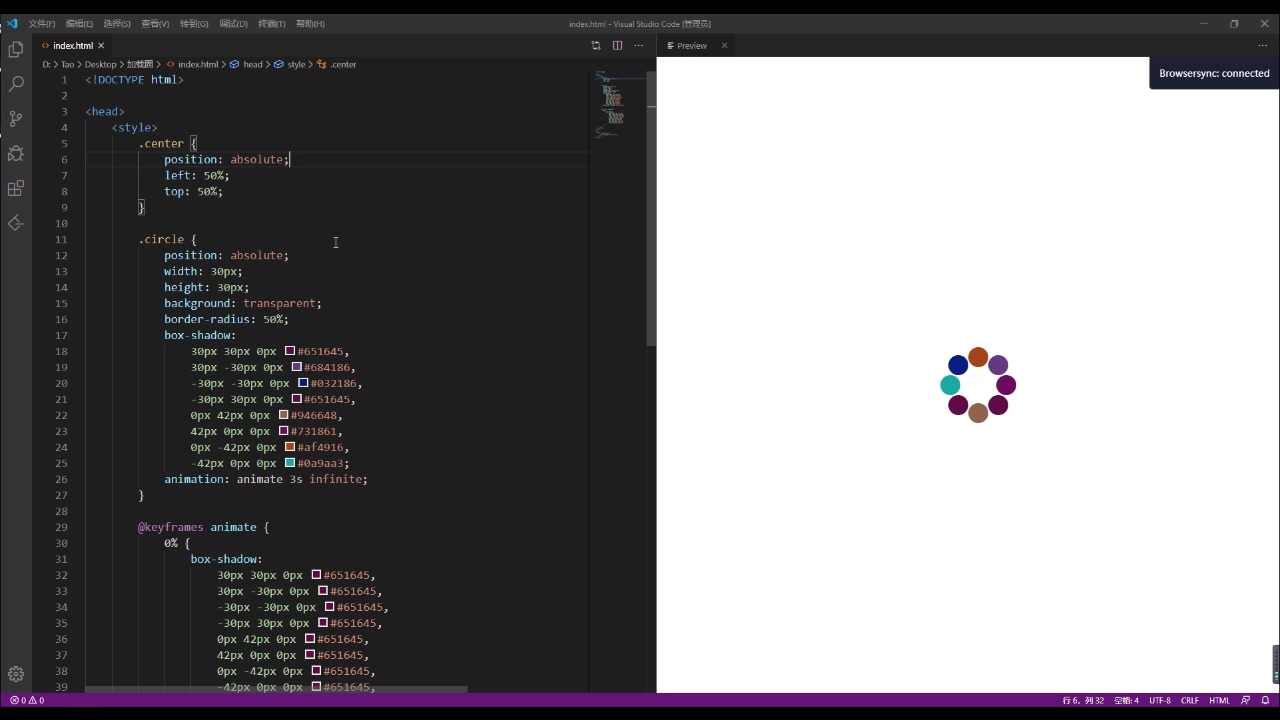Open the Preview pane More Actions menu
The height and width of the screenshot is (720, 1280).
click(x=1262, y=45)
